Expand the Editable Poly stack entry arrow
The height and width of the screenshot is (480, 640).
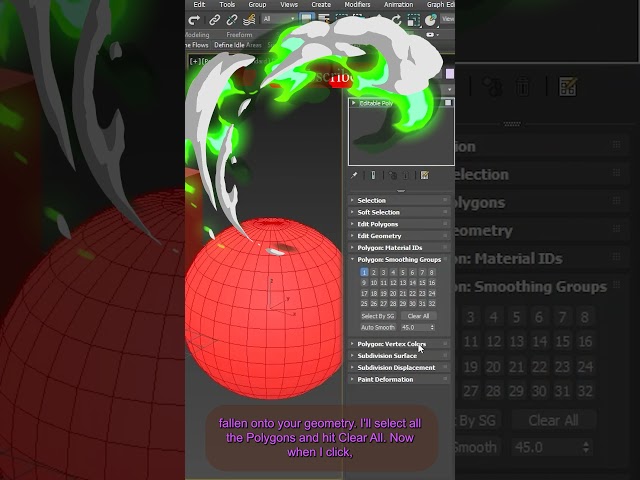[x=353, y=103]
